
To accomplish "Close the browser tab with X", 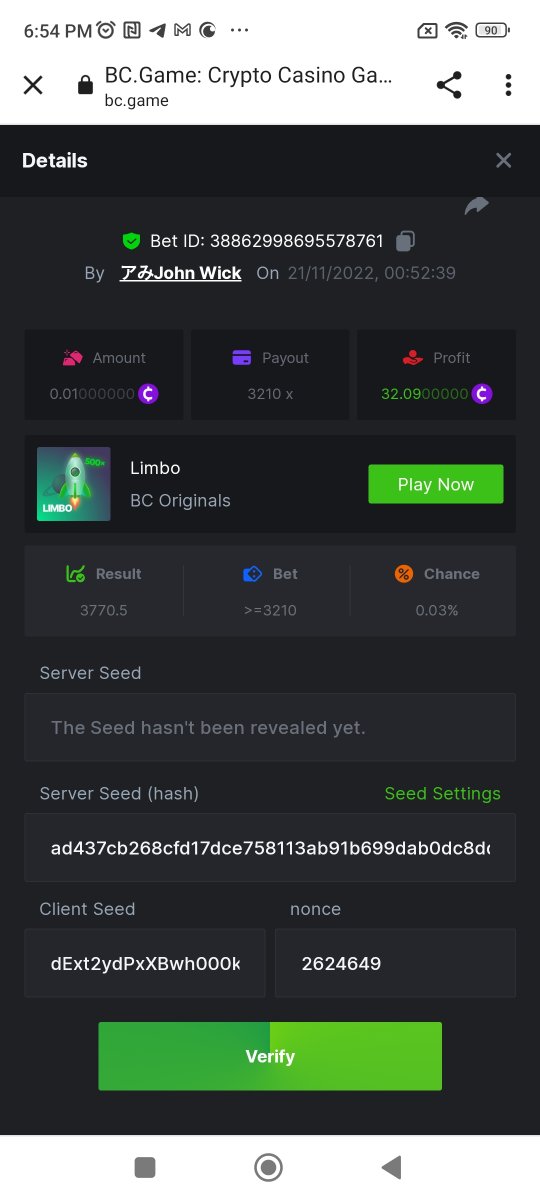I will coord(33,85).
